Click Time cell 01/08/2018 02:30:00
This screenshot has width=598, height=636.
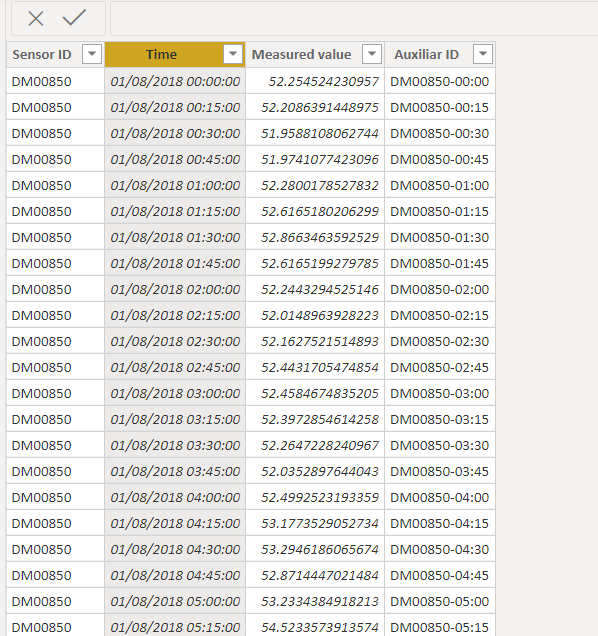click(x=175, y=341)
